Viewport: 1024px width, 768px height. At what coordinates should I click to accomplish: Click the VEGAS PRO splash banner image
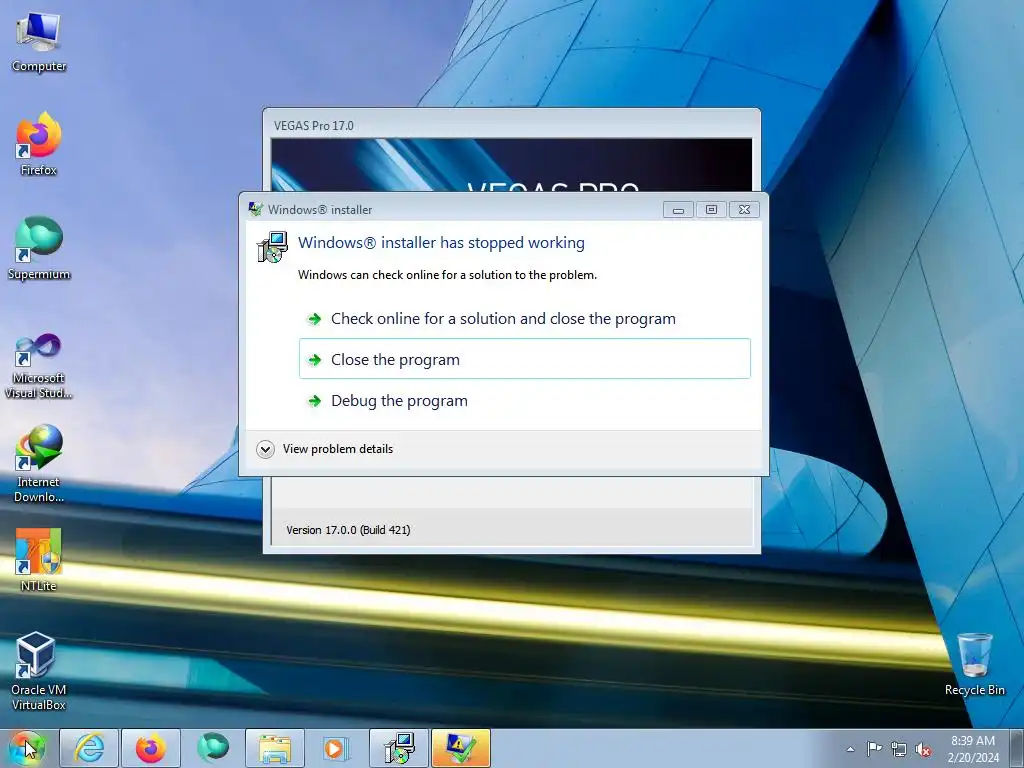511,165
